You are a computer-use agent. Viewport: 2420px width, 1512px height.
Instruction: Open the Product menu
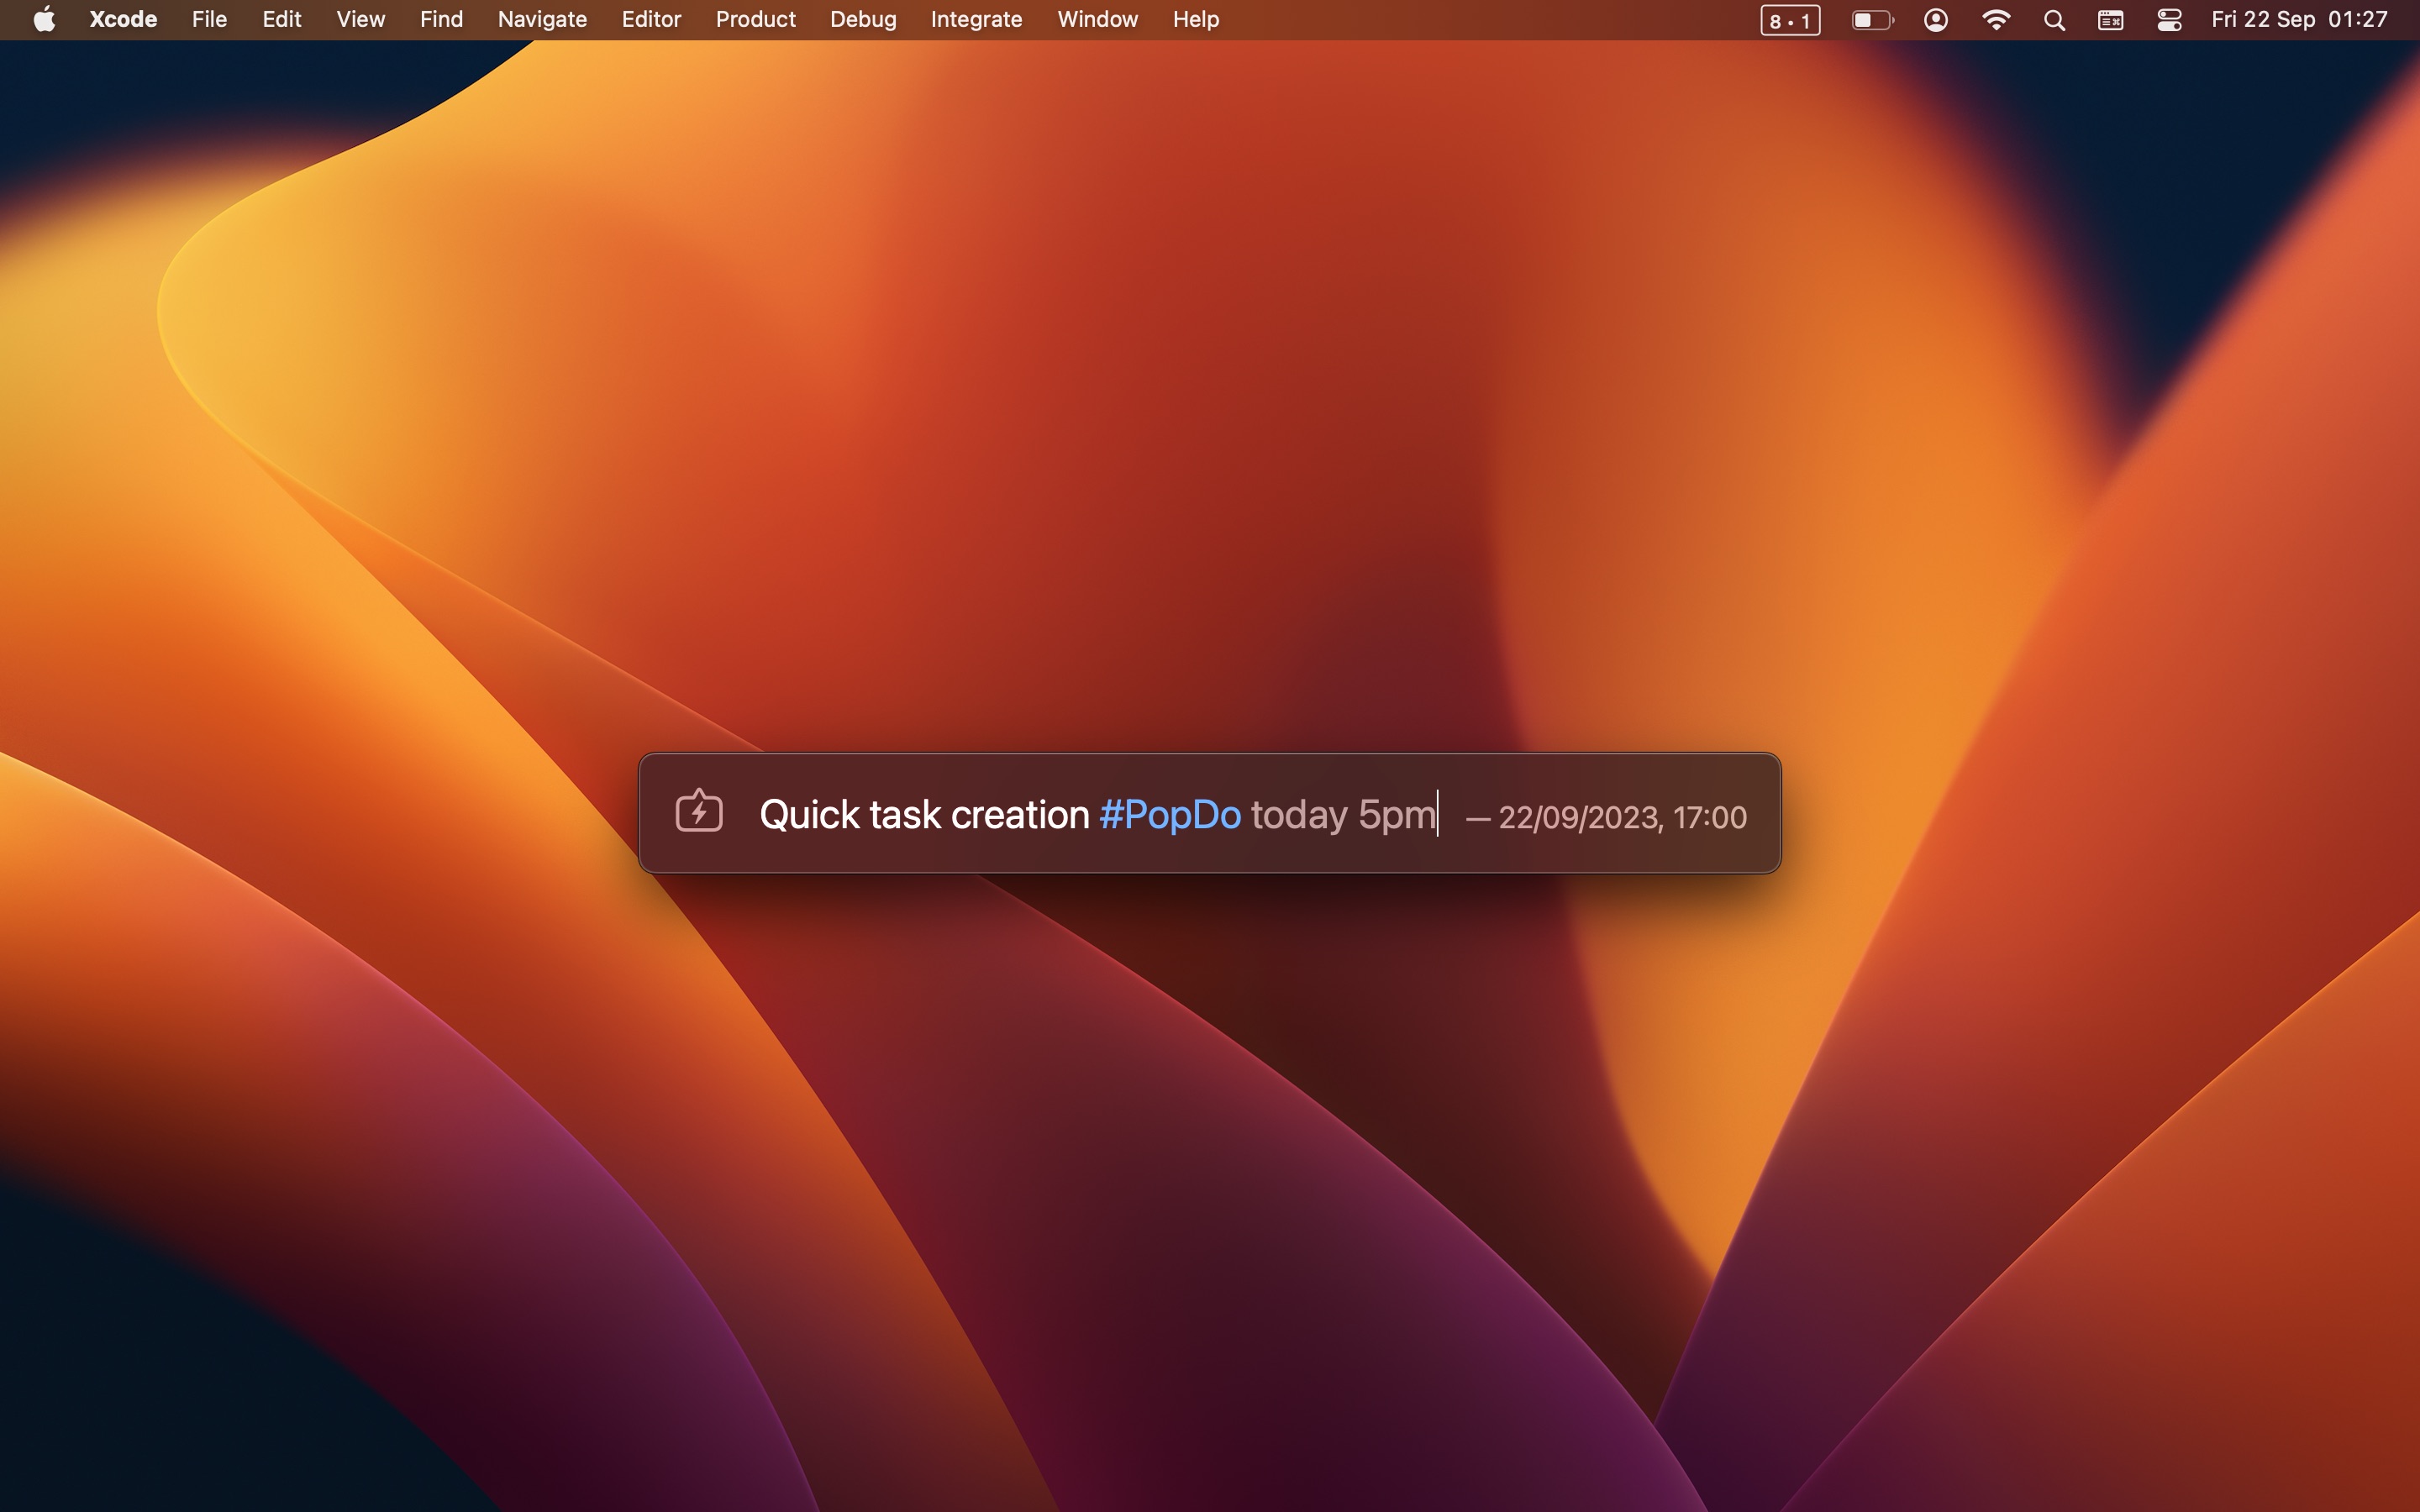pos(755,19)
